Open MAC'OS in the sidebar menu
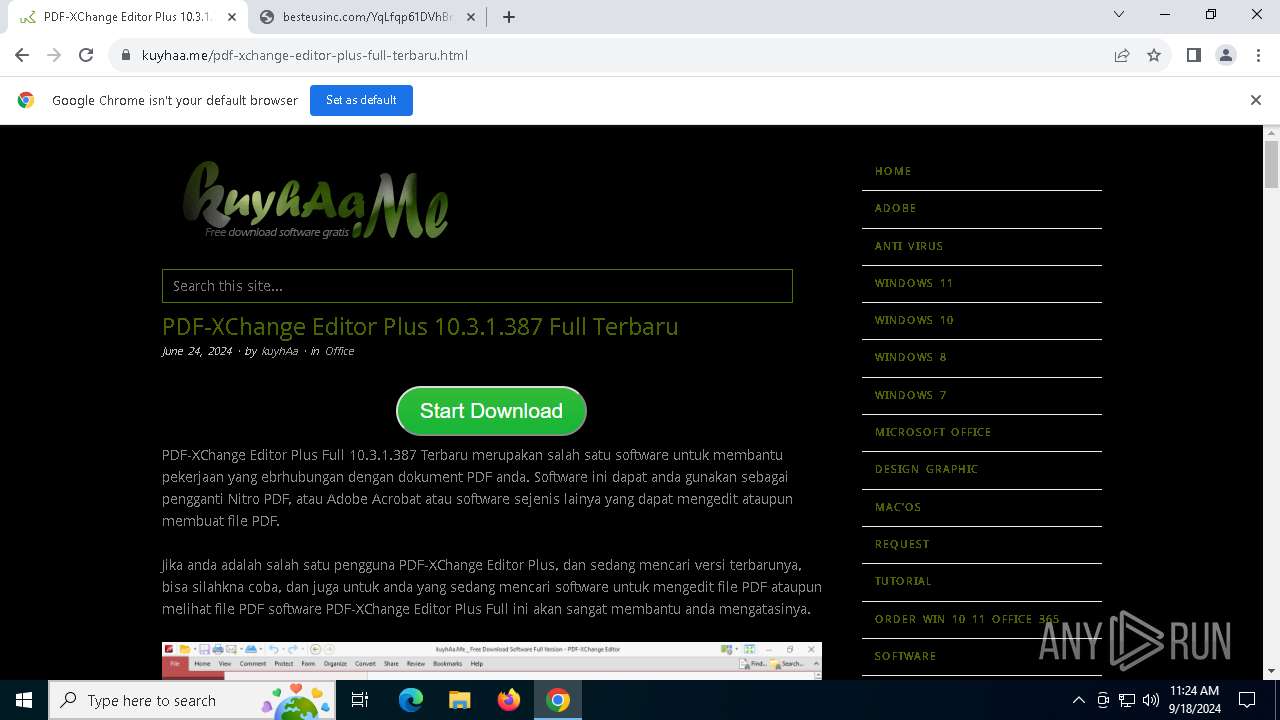Image resolution: width=1280 pixels, height=720 pixels. coord(898,507)
